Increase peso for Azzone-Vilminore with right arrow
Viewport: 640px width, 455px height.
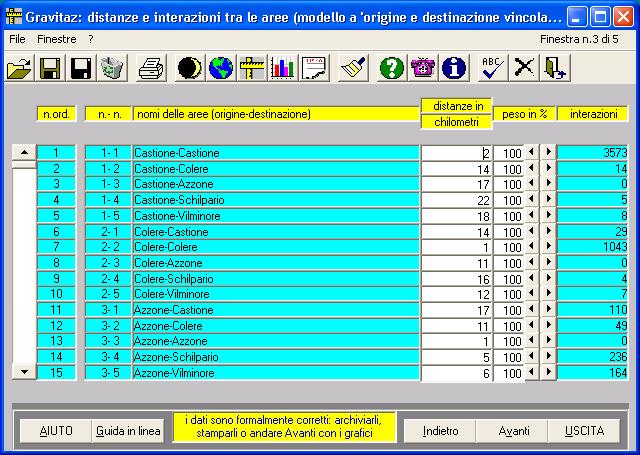pyautogui.click(x=548, y=372)
